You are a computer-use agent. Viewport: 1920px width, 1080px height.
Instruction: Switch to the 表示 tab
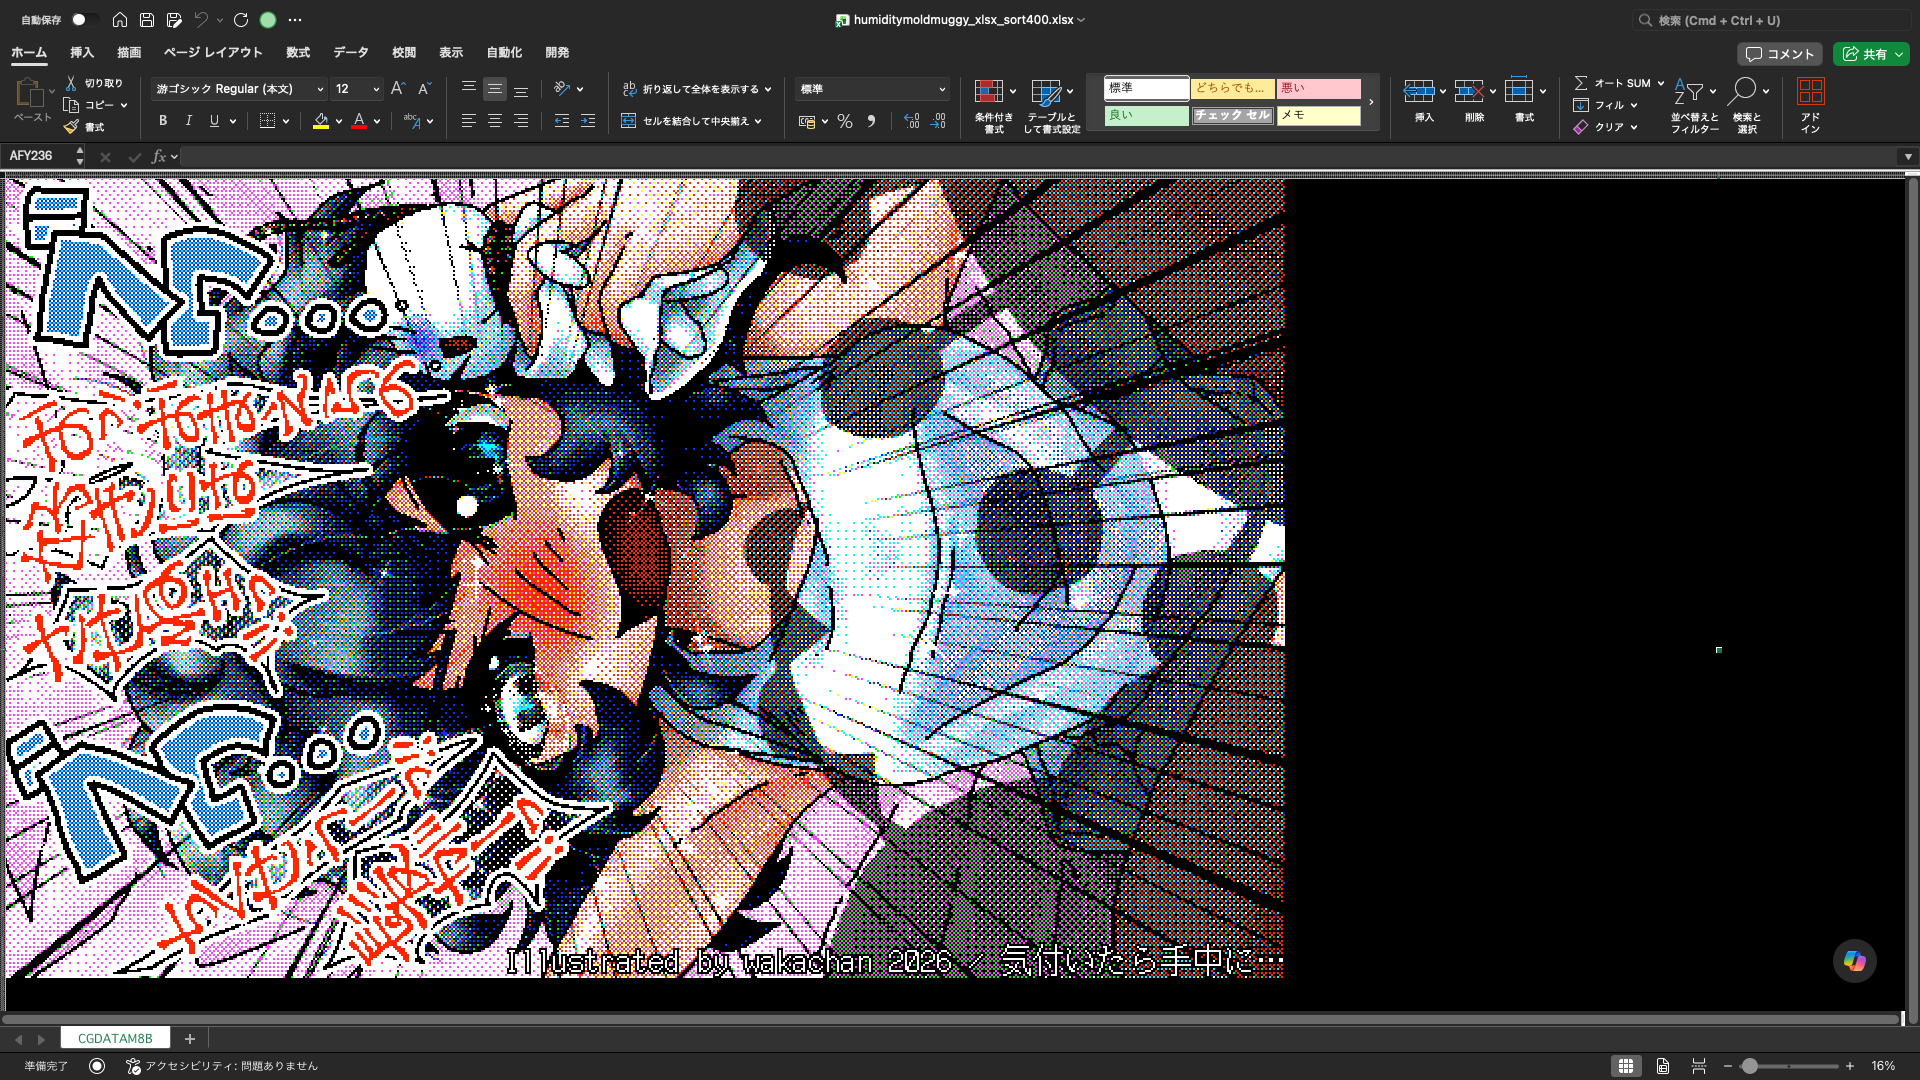click(451, 53)
